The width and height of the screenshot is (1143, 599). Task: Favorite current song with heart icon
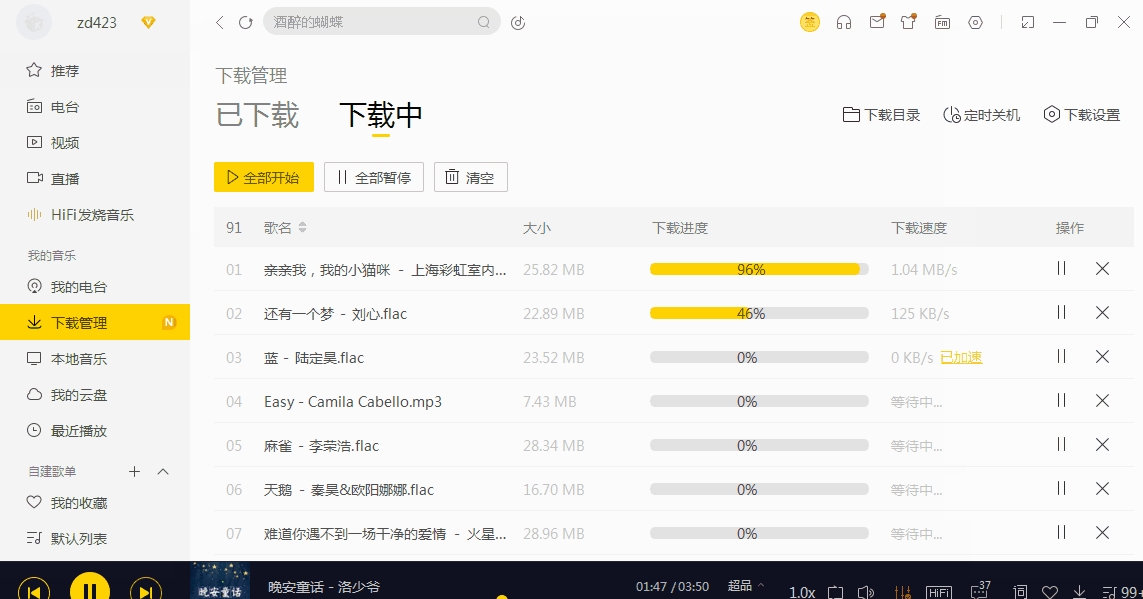pos(1050,592)
